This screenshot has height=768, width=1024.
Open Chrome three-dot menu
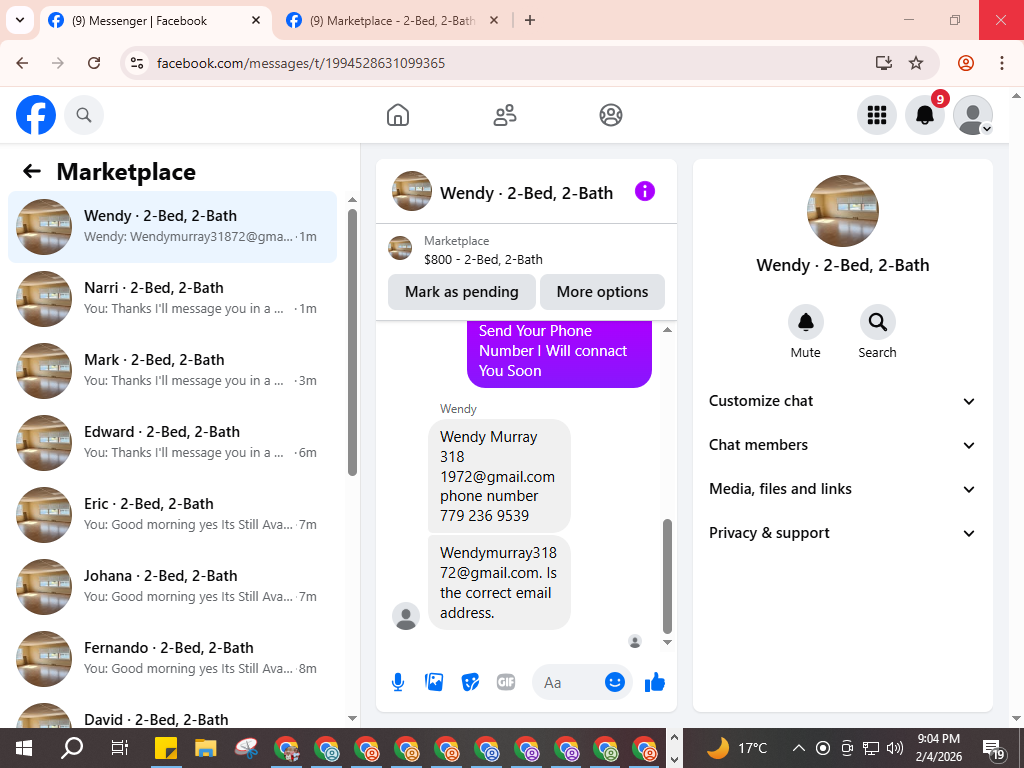[1002, 63]
